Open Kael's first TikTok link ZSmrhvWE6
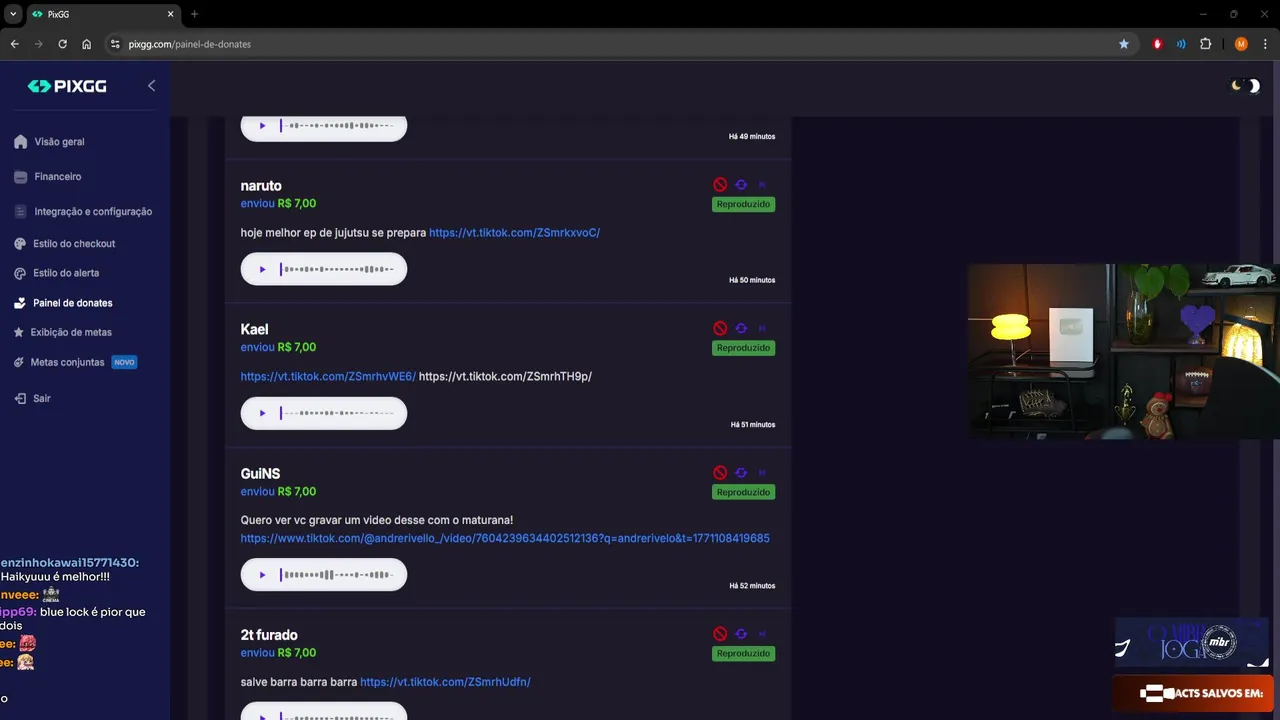Image resolution: width=1280 pixels, height=720 pixels. [x=328, y=377]
